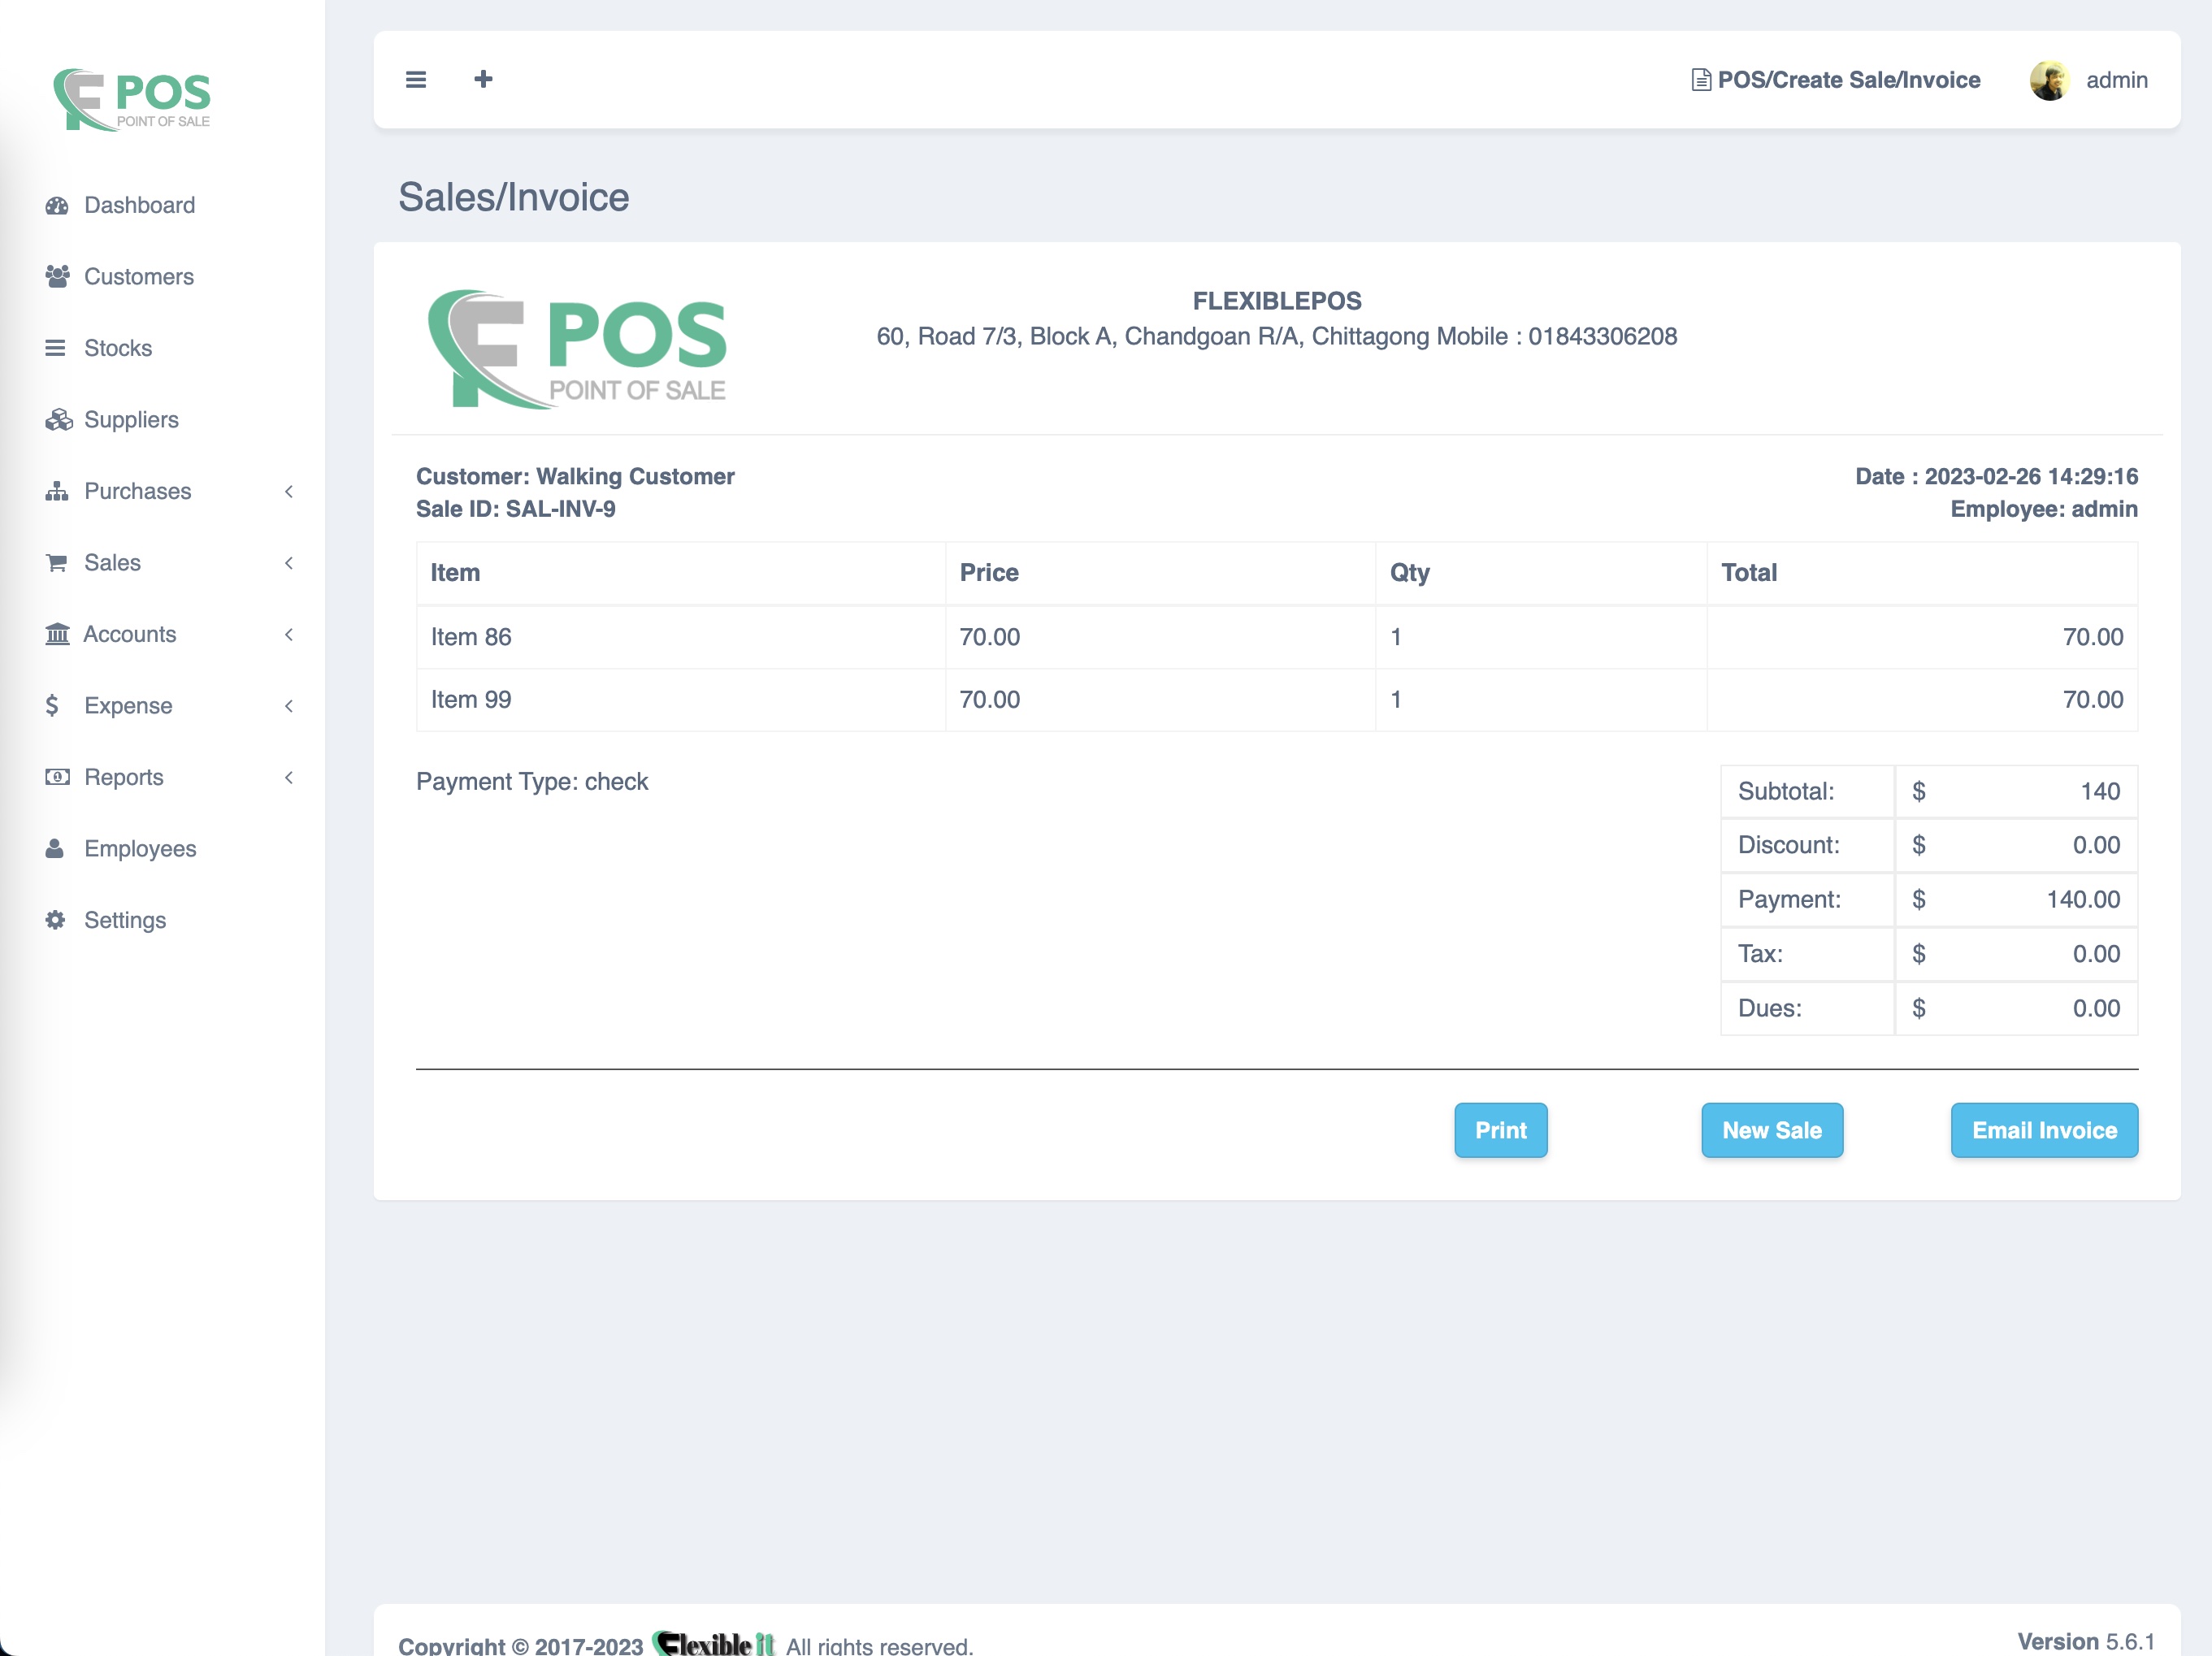Open the Stocks menu item
Viewport: 2212px width, 1656px height.
click(118, 348)
